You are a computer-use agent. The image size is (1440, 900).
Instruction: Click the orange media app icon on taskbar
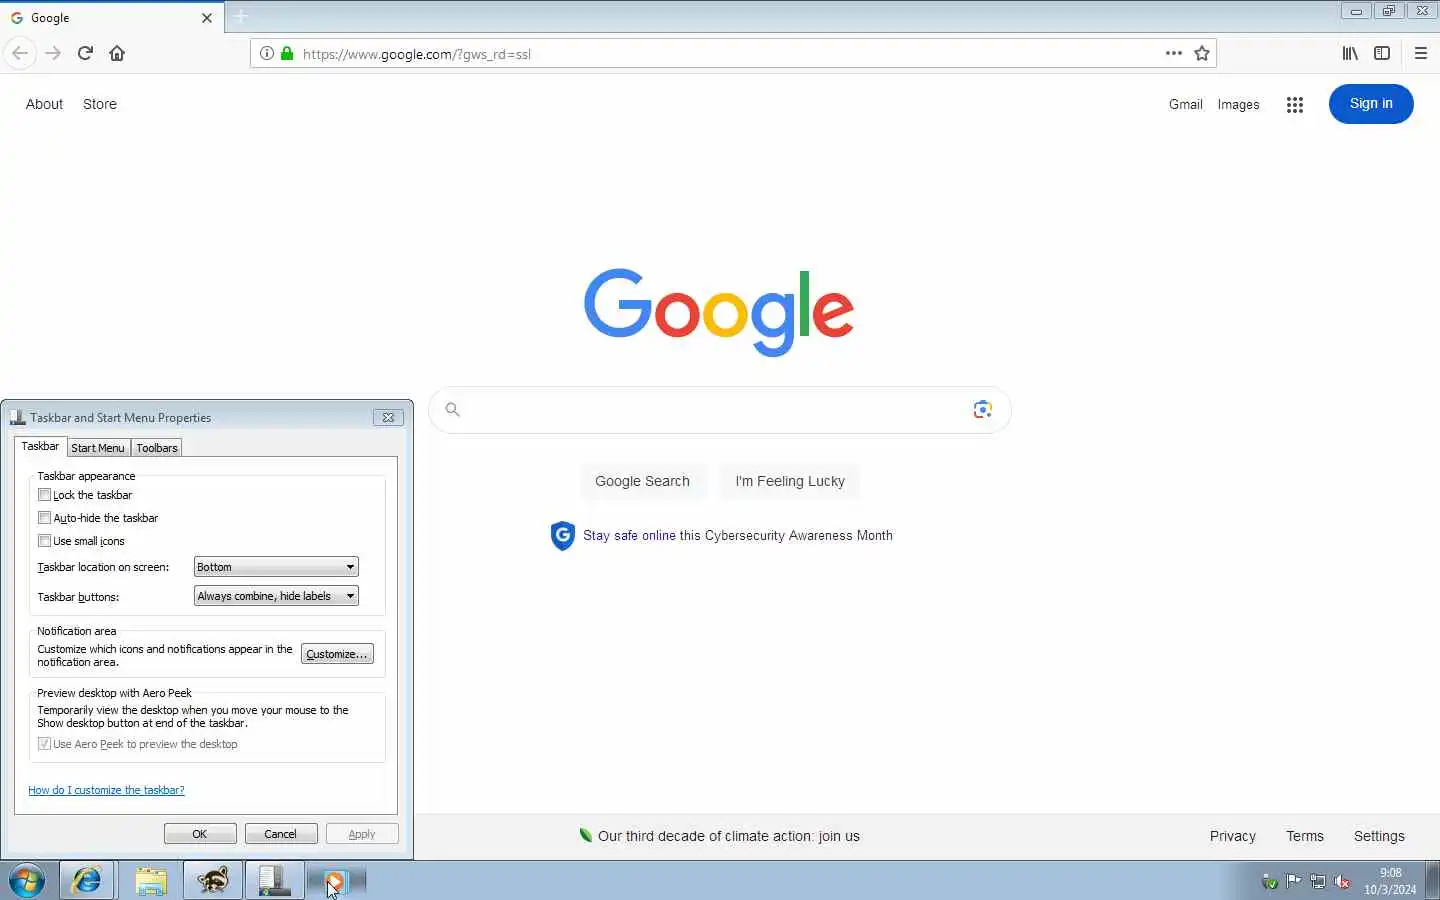(x=337, y=881)
